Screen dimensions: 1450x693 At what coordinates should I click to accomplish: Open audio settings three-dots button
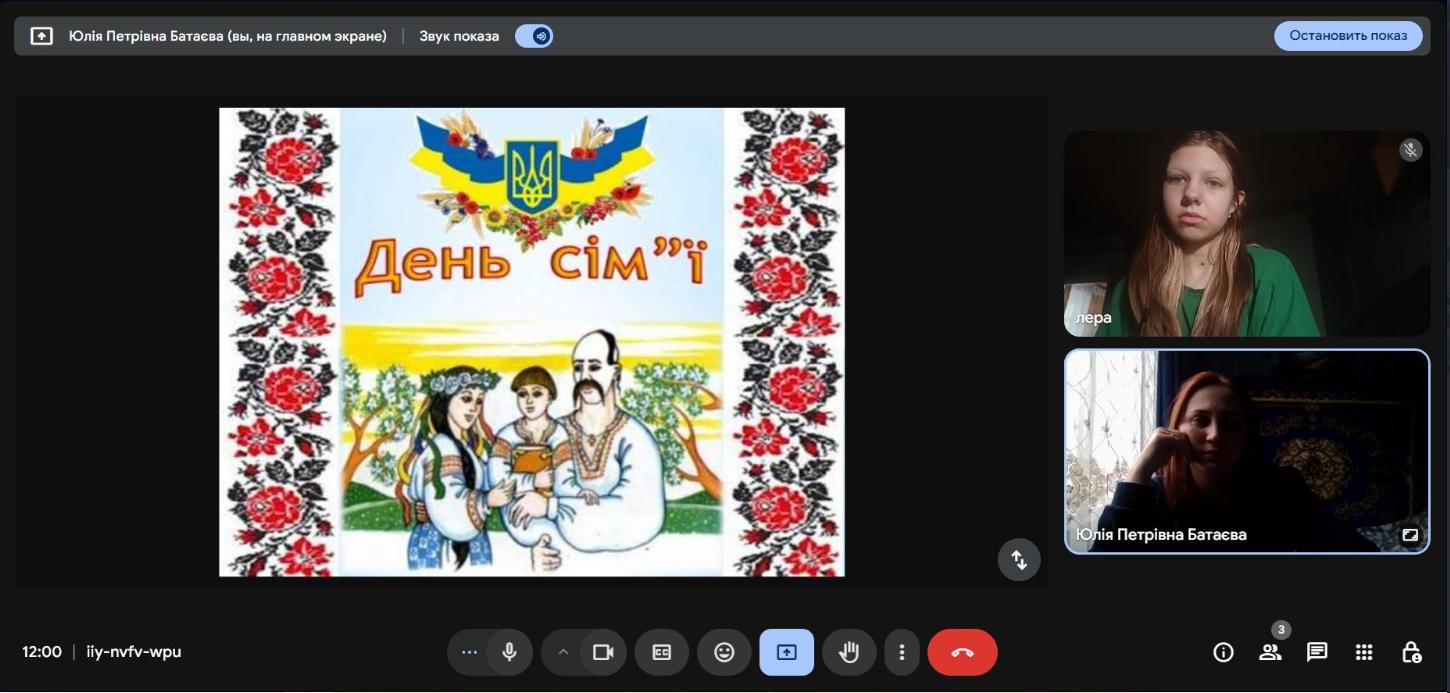[x=469, y=652]
